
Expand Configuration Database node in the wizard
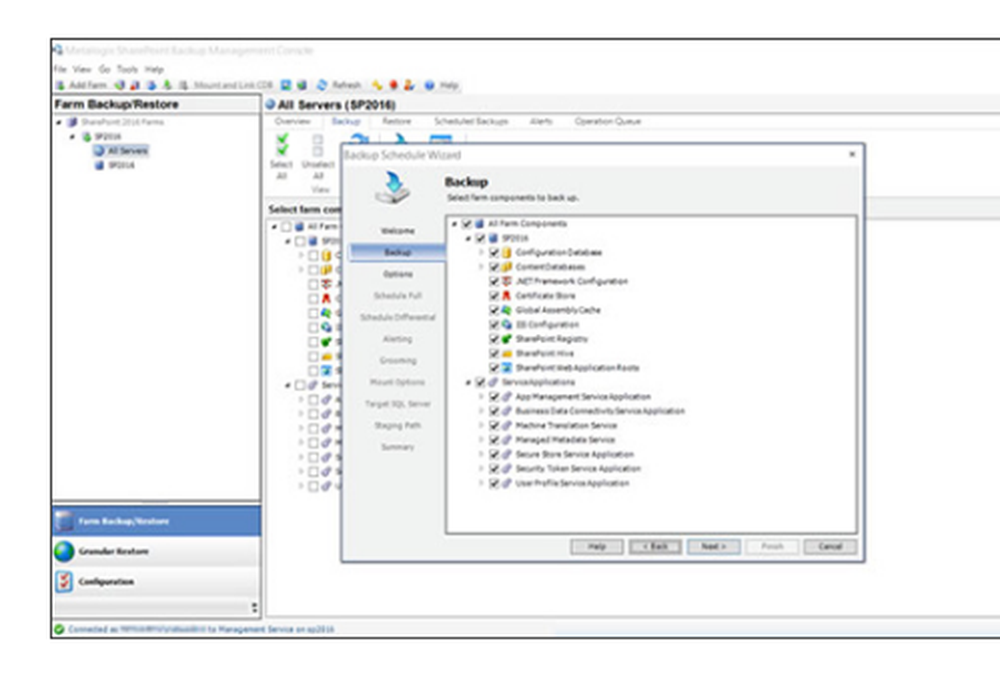click(482, 253)
